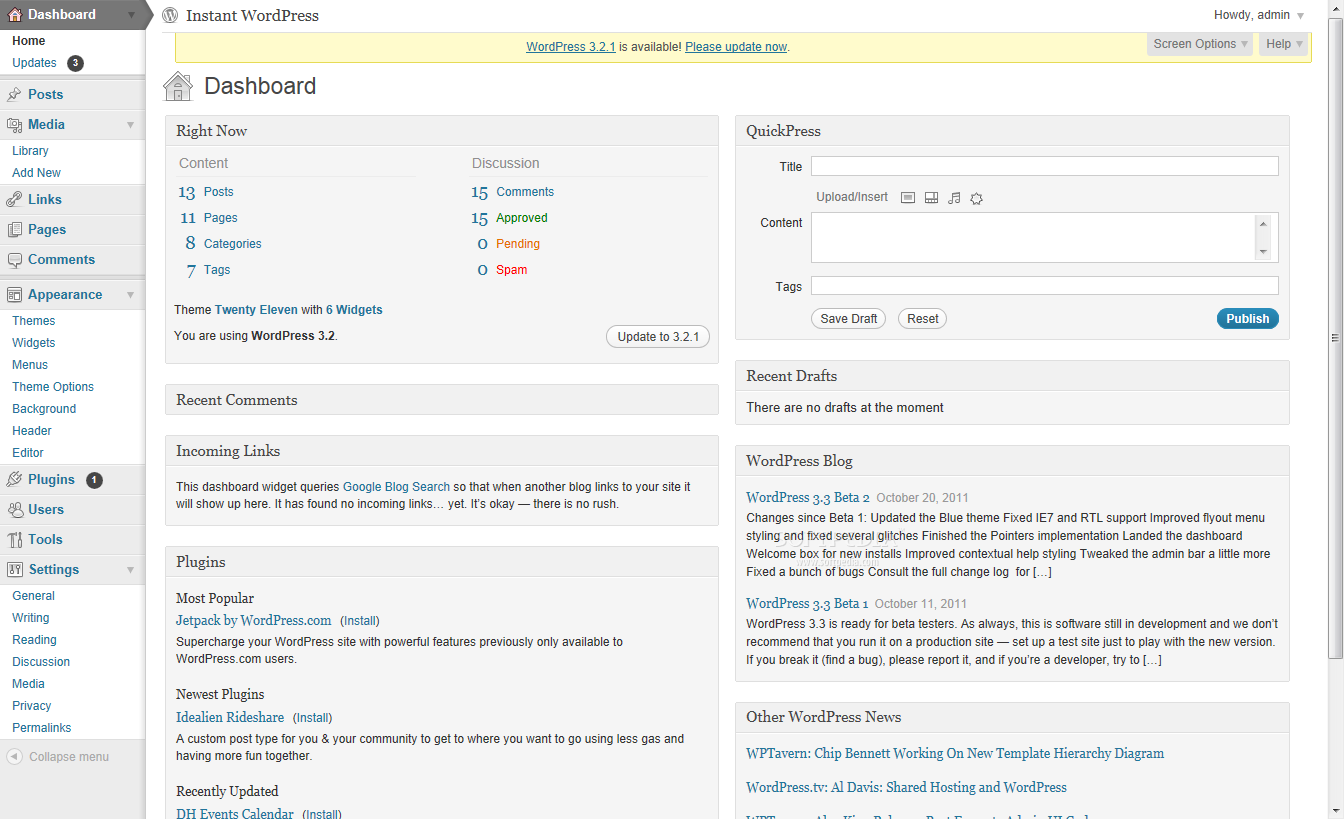Screen dimensions: 1344x819
Task: Open the Google Blog Search link
Action: pyautogui.click(x=396, y=487)
